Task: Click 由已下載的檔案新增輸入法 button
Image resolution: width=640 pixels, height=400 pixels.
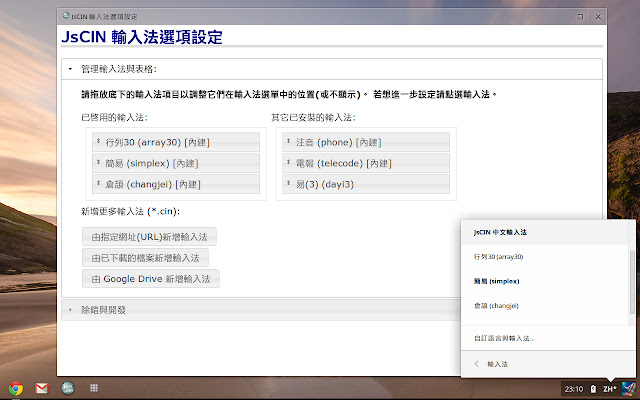Action: (145, 258)
